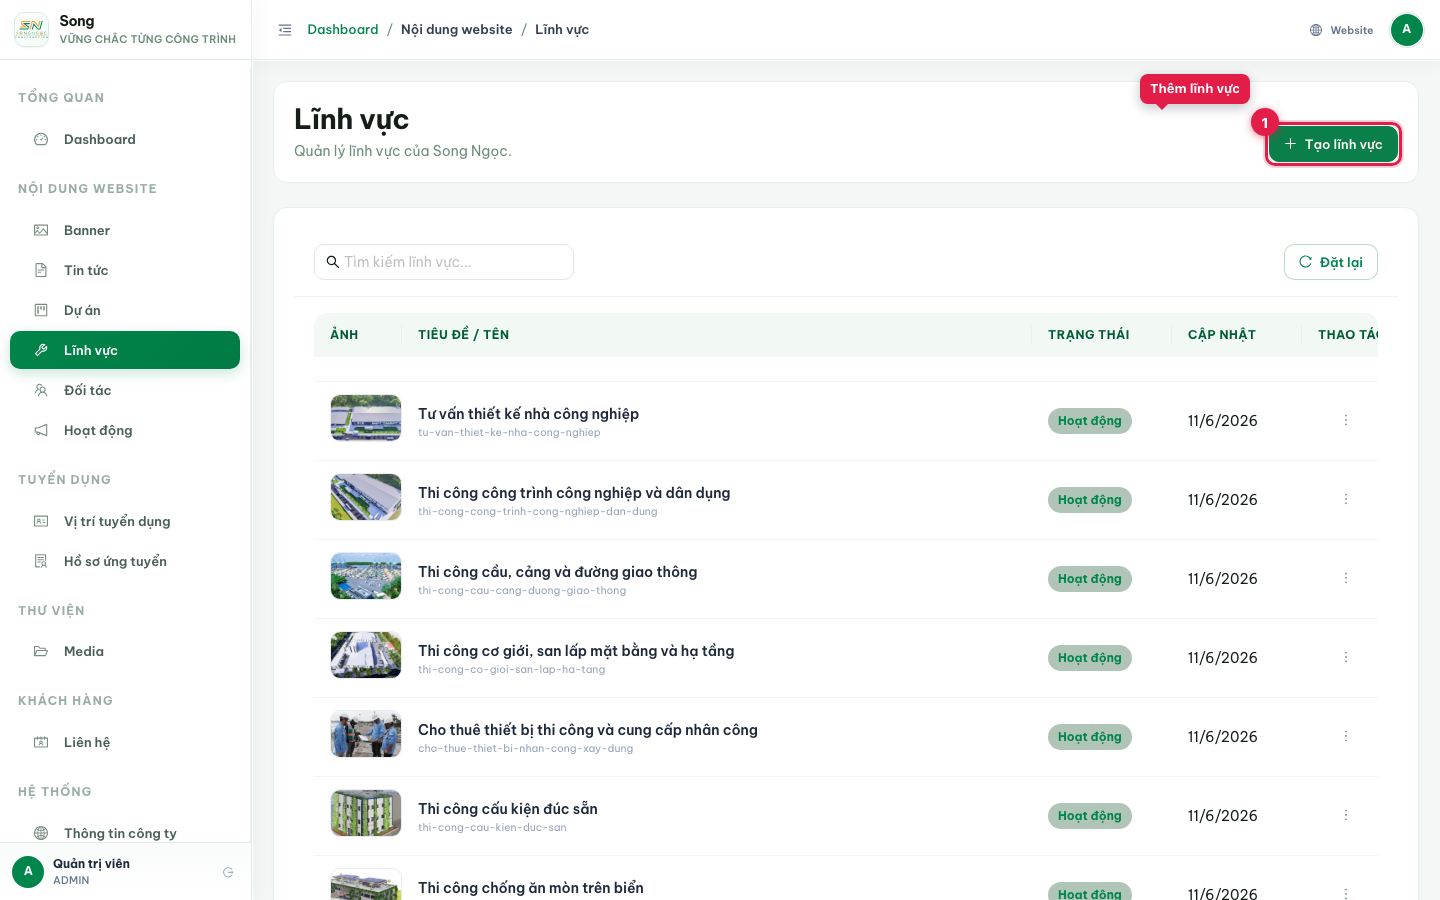Click the Đặt lại reset button
Screen dimensions: 1440x900
(1331, 262)
